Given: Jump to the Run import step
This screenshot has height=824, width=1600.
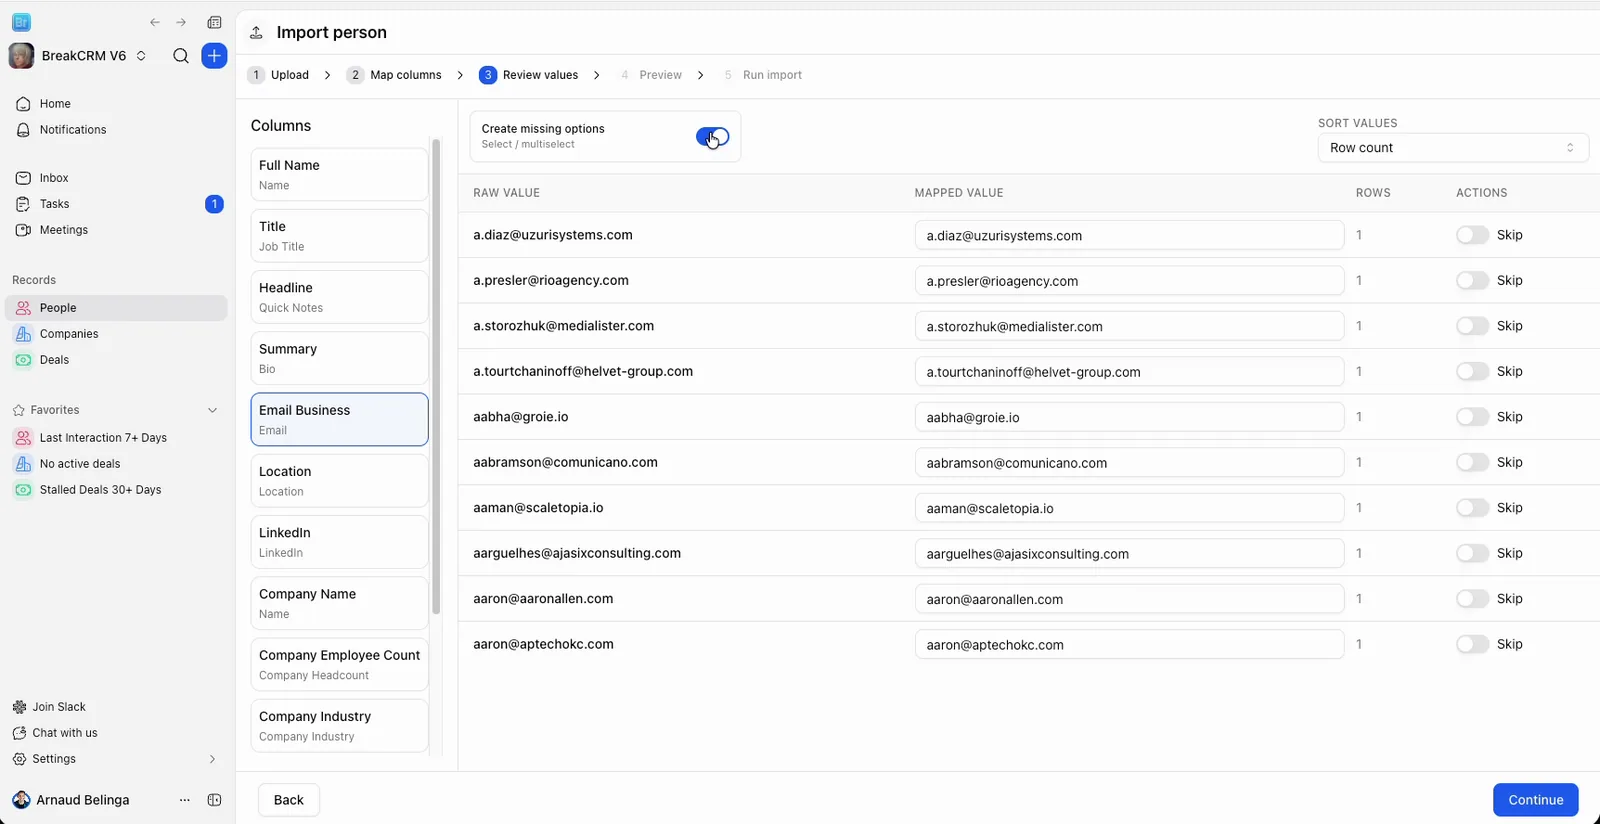Looking at the screenshot, I should (762, 75).
